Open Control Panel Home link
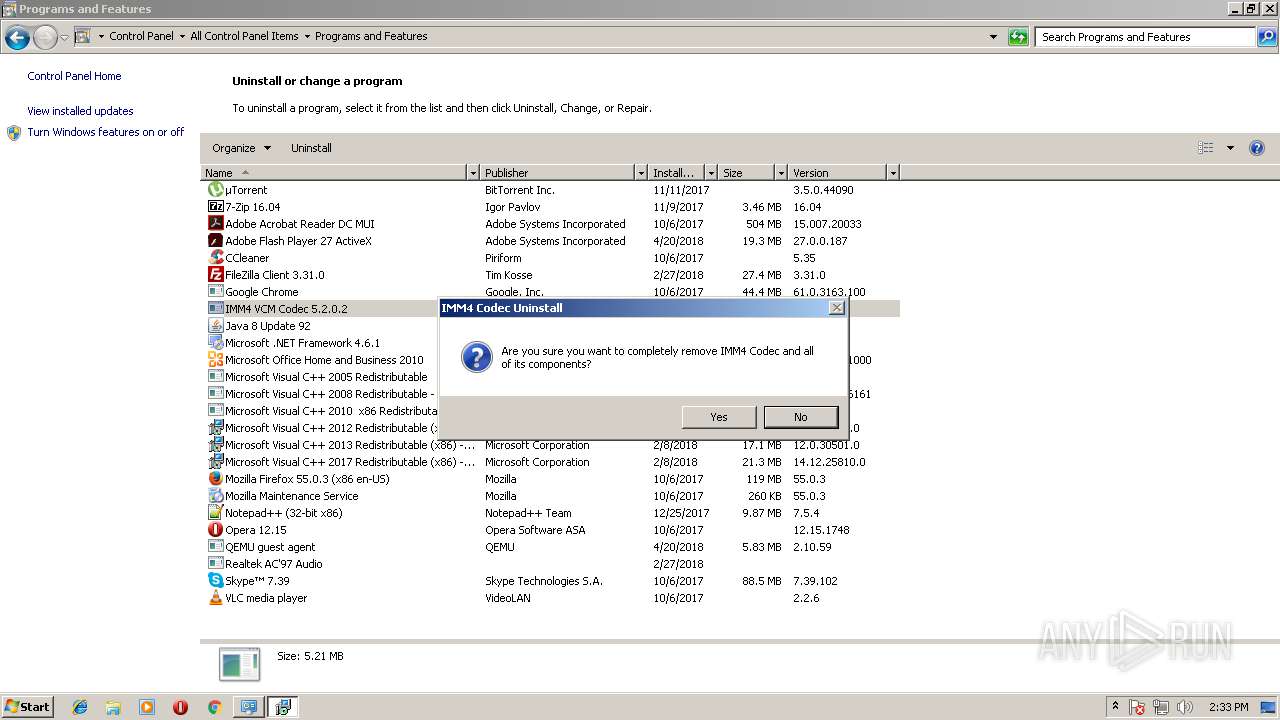 pyautogui.click(x=74, y=76)
